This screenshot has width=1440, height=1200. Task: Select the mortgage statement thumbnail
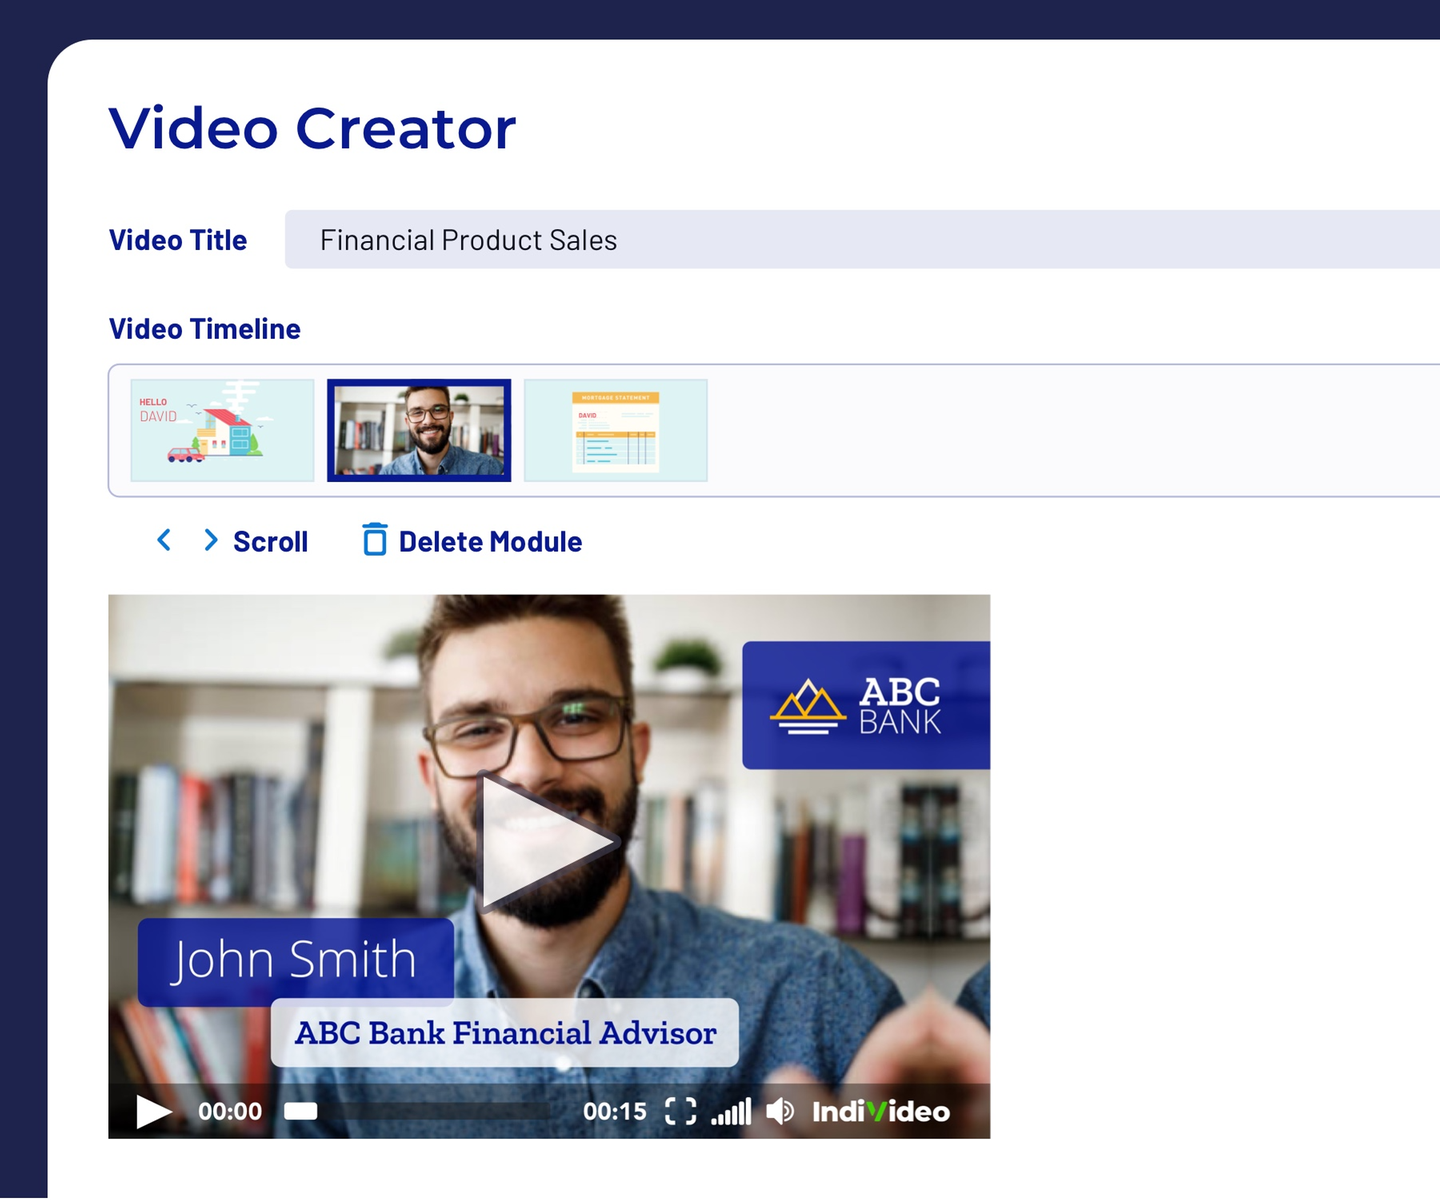click(x=615, y=430)
